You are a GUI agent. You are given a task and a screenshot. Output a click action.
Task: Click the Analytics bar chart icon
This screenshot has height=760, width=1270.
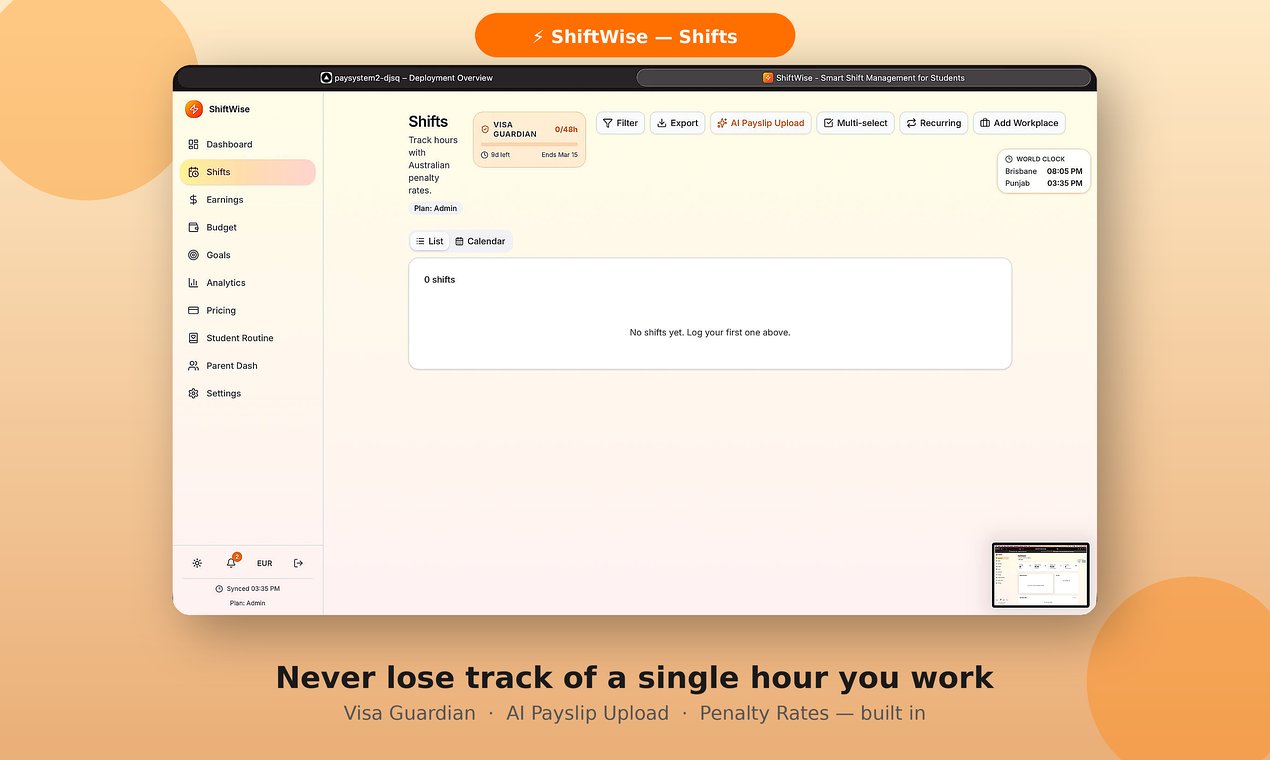point(193,283)
